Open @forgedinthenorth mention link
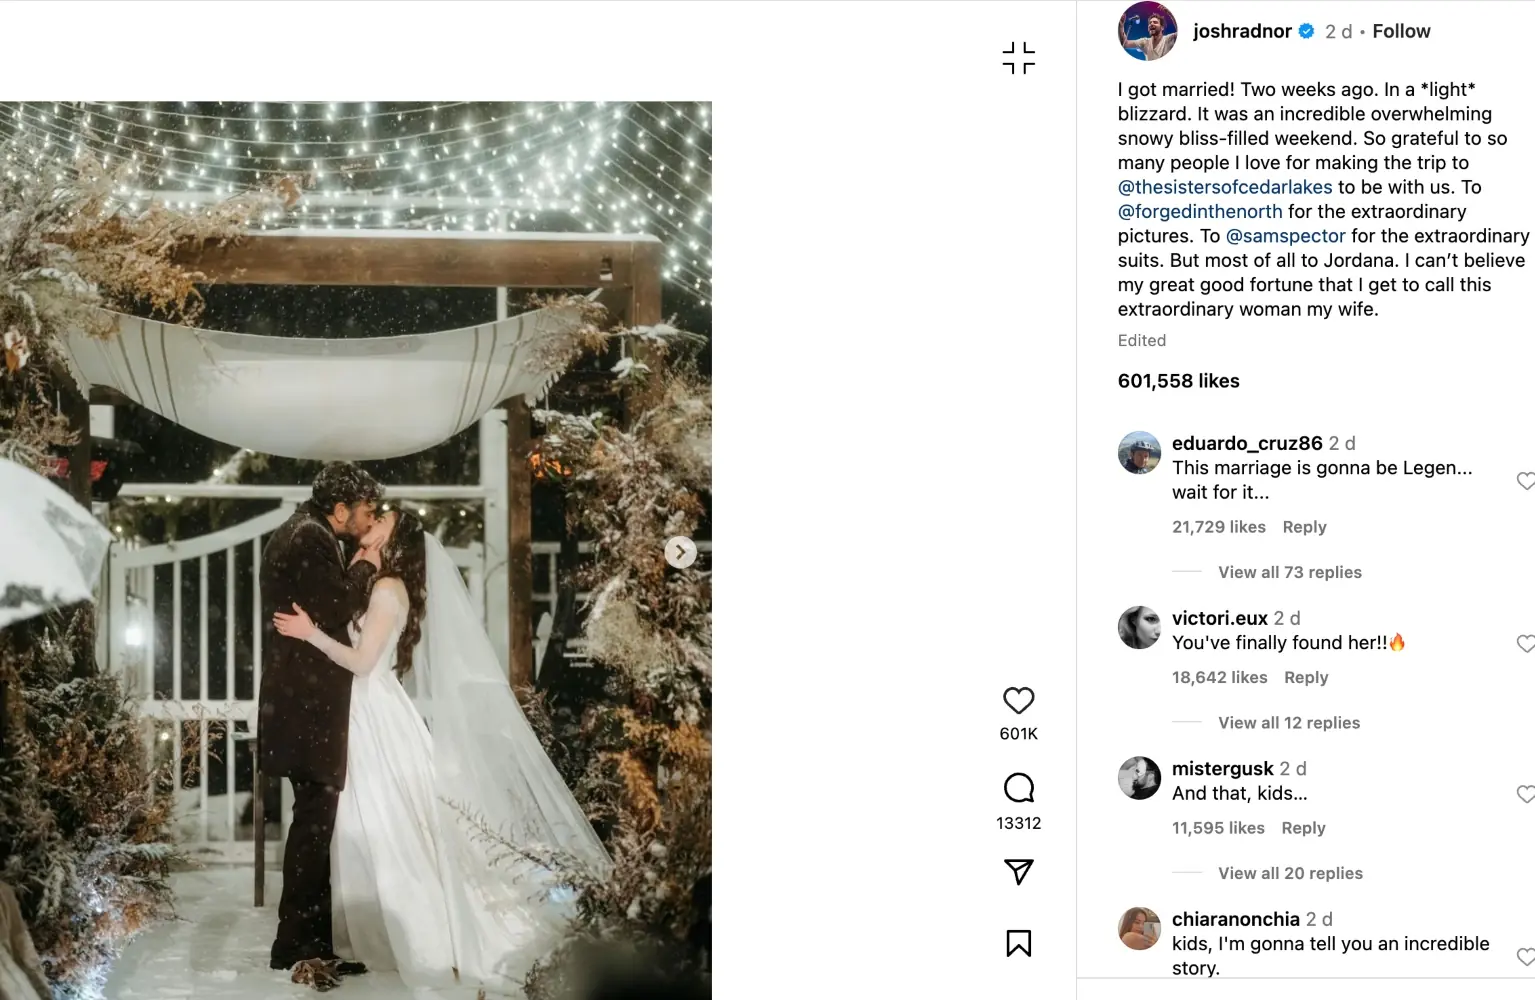 (x=1200, y=211)
